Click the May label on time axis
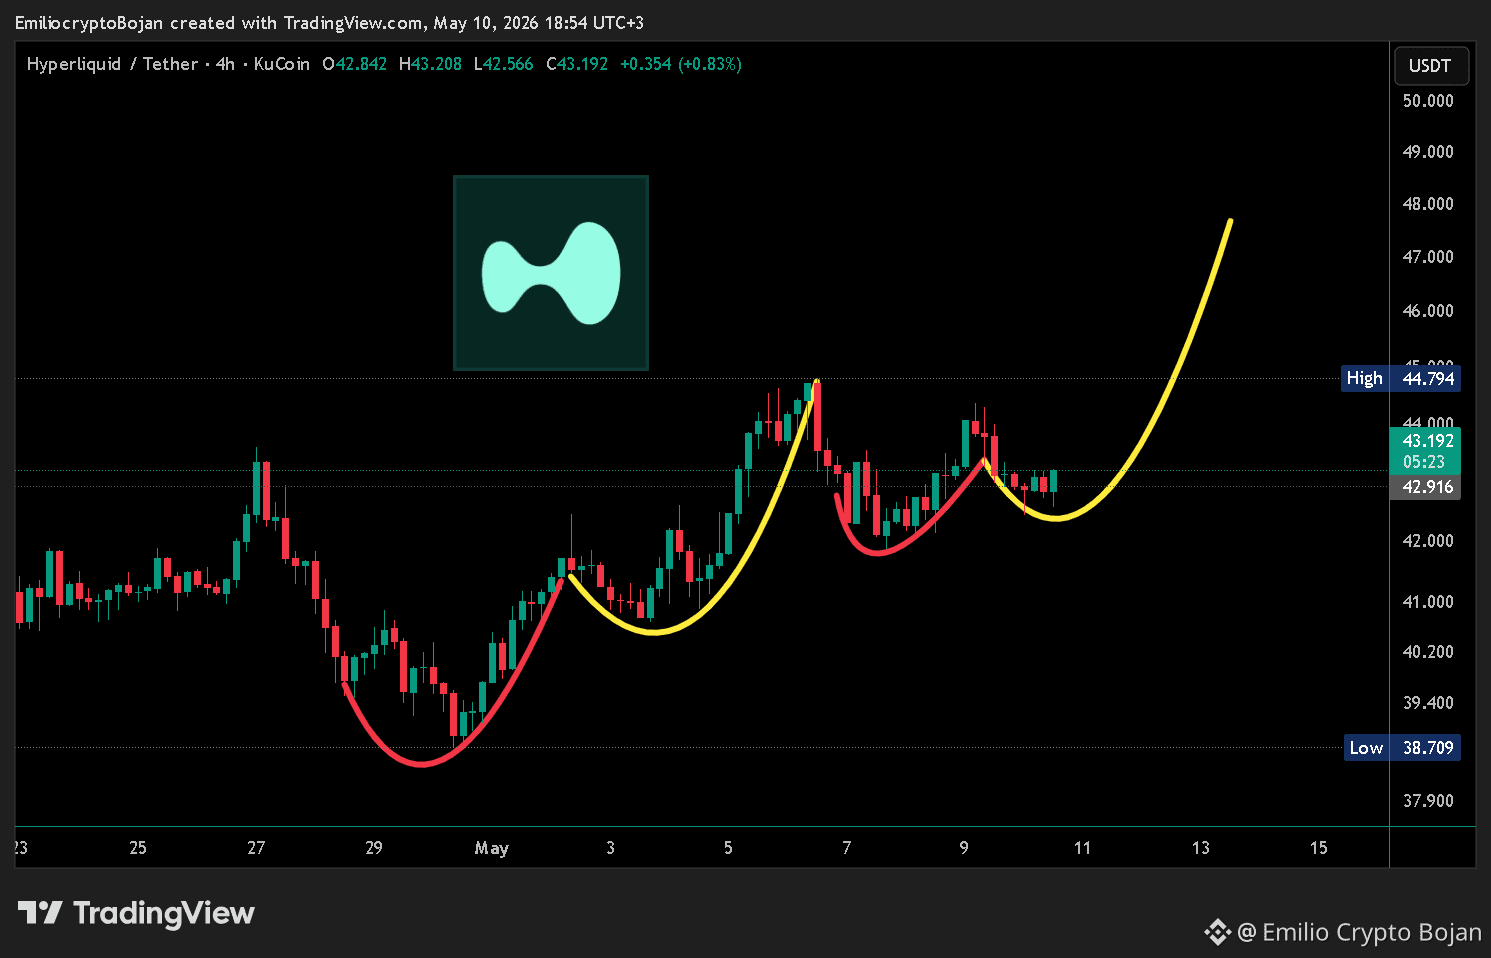Screen dimensions: 1491x958 [x=492, y=848]
